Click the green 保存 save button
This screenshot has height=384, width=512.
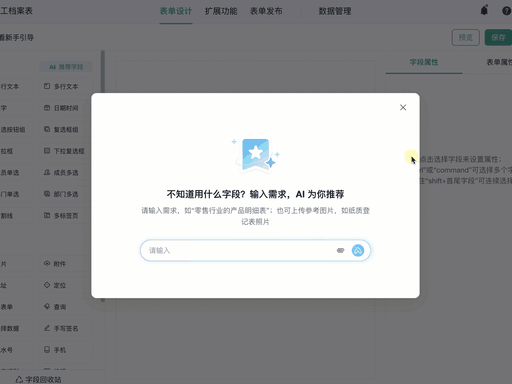click(498, 37)
